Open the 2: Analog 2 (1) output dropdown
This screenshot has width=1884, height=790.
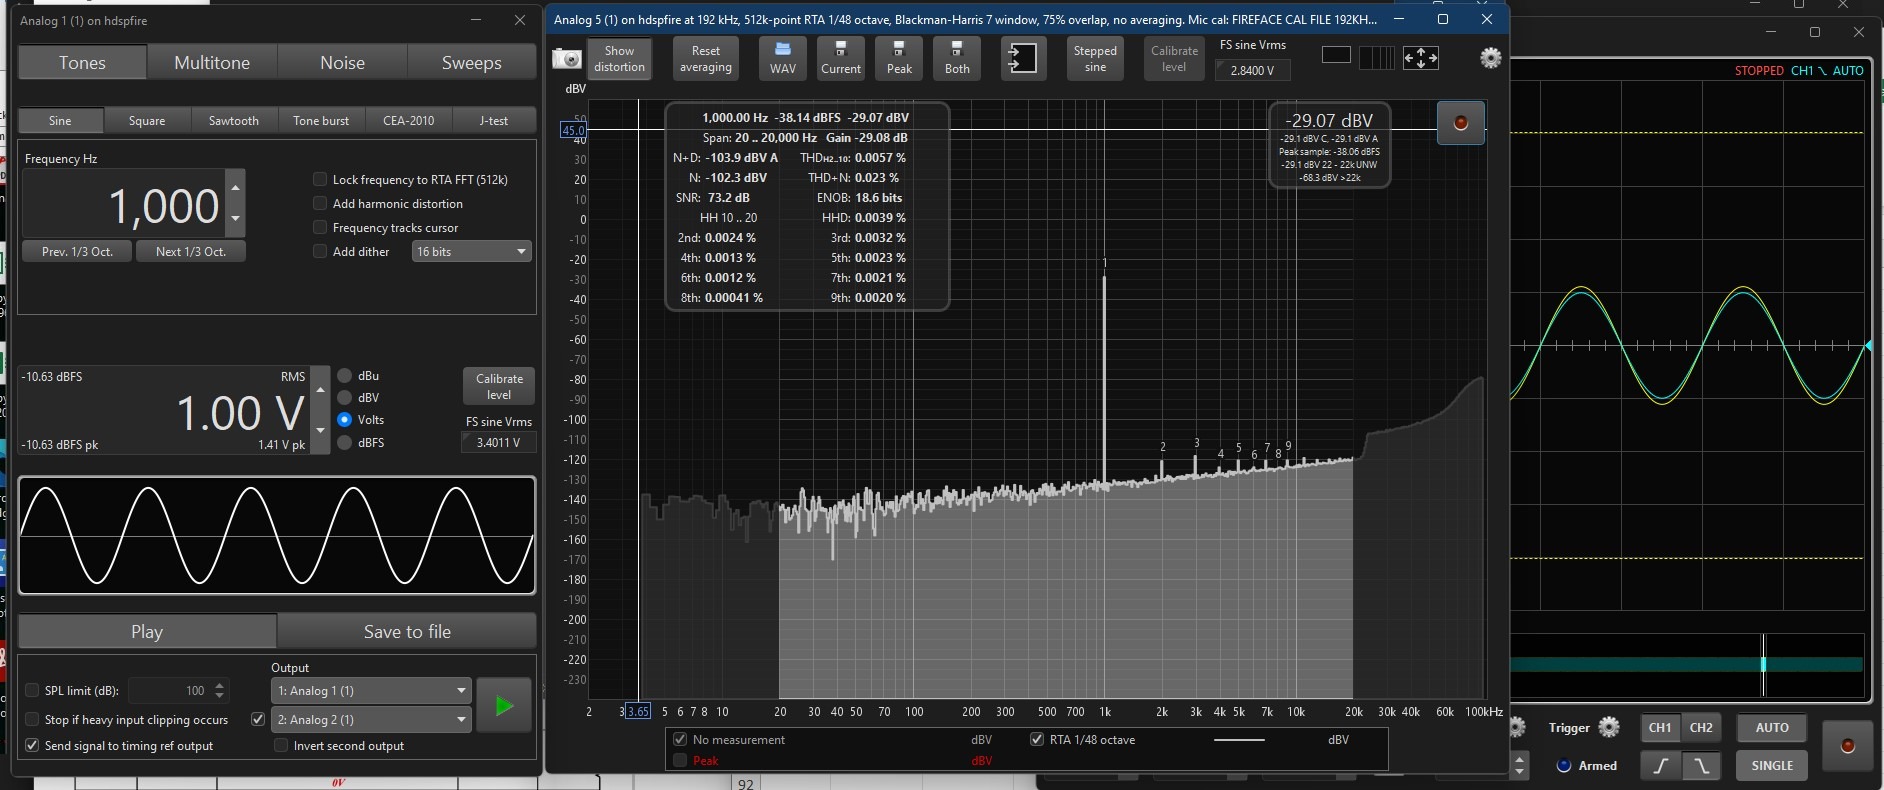[371, 719]
